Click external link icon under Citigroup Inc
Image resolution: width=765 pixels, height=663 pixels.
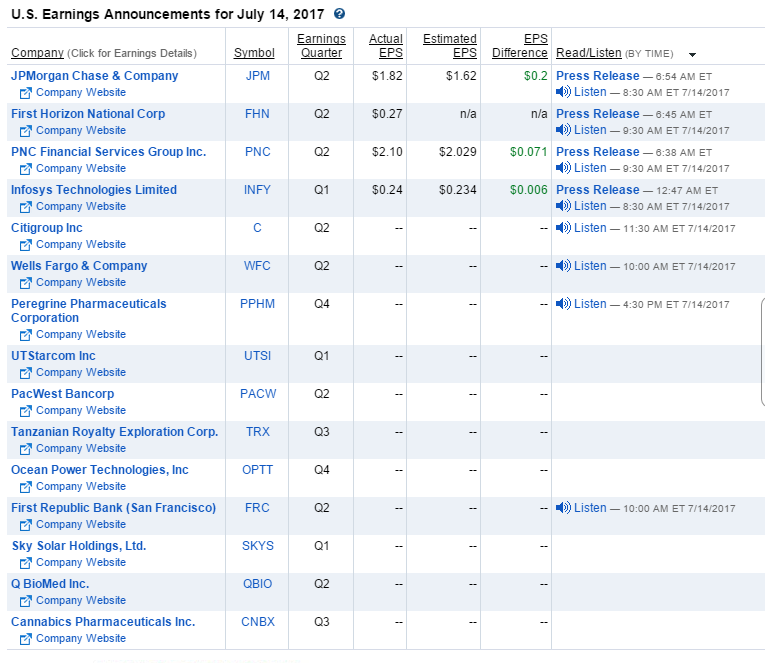tap(25, 245)
